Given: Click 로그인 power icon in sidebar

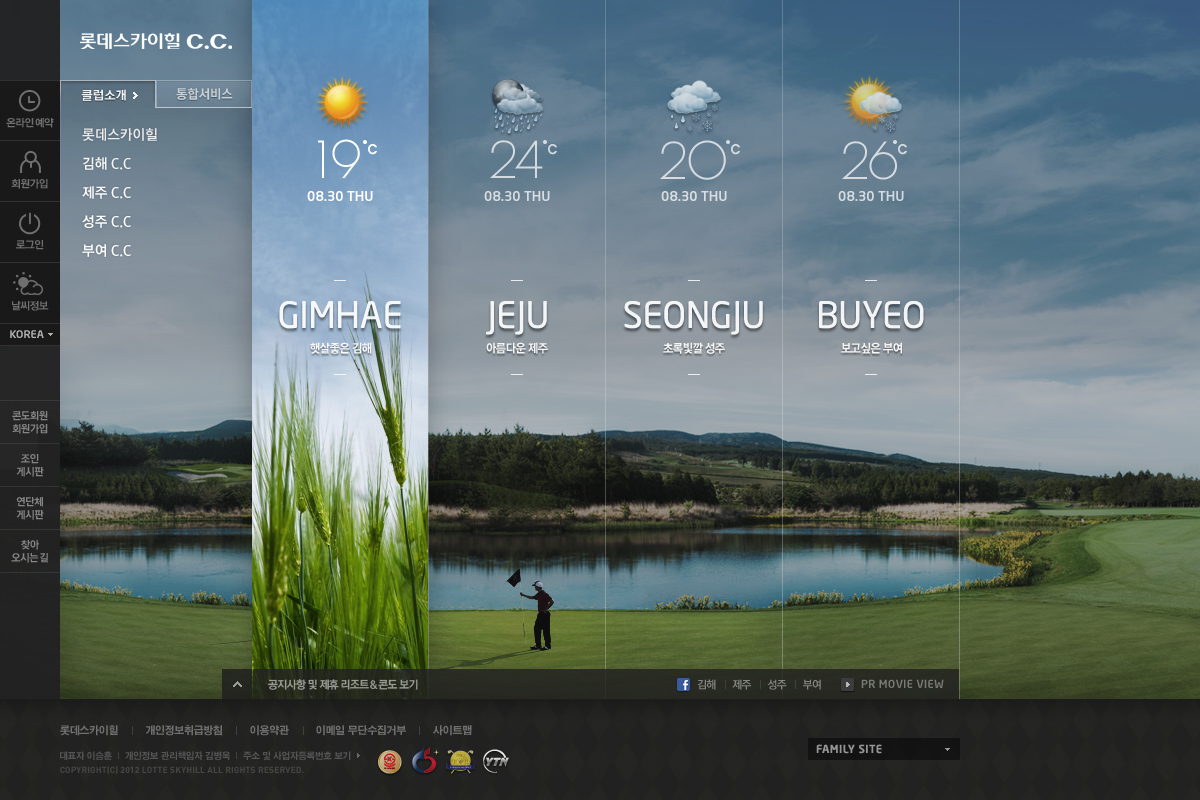Looking at the screenshot, I should (30, 222).
